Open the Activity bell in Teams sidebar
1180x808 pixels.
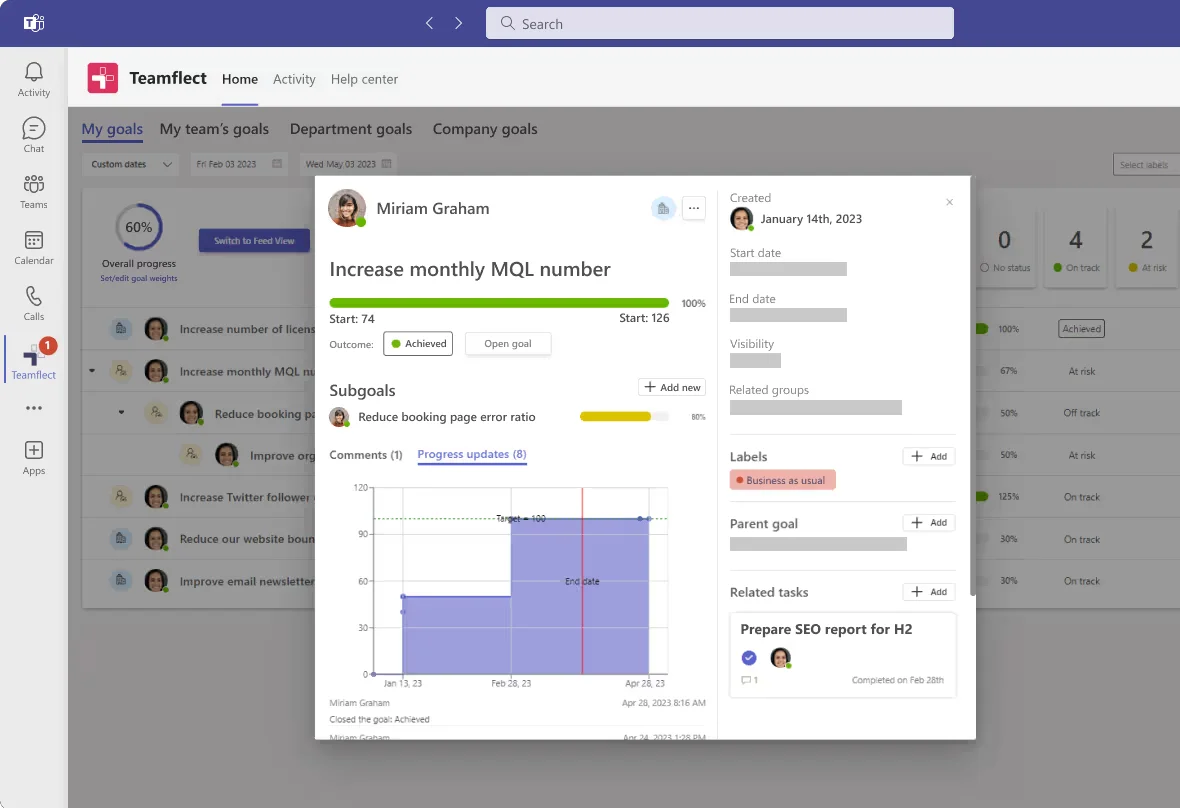tap(34, 80)
